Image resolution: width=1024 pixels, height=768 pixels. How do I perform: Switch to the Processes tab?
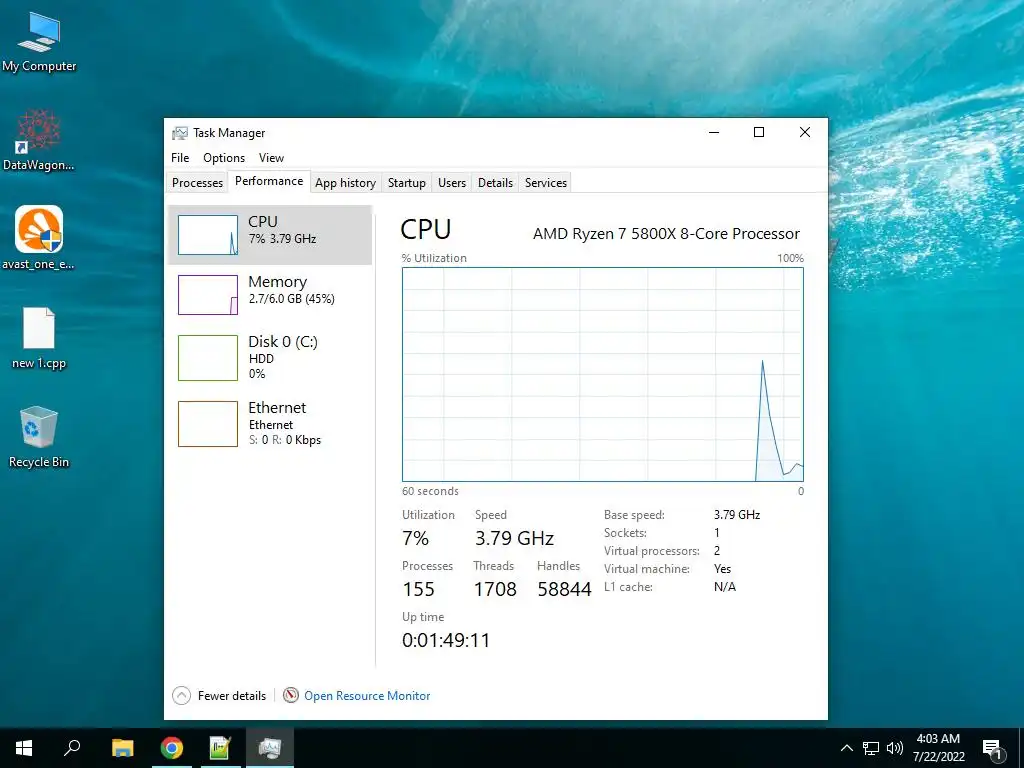coord(197,183)
